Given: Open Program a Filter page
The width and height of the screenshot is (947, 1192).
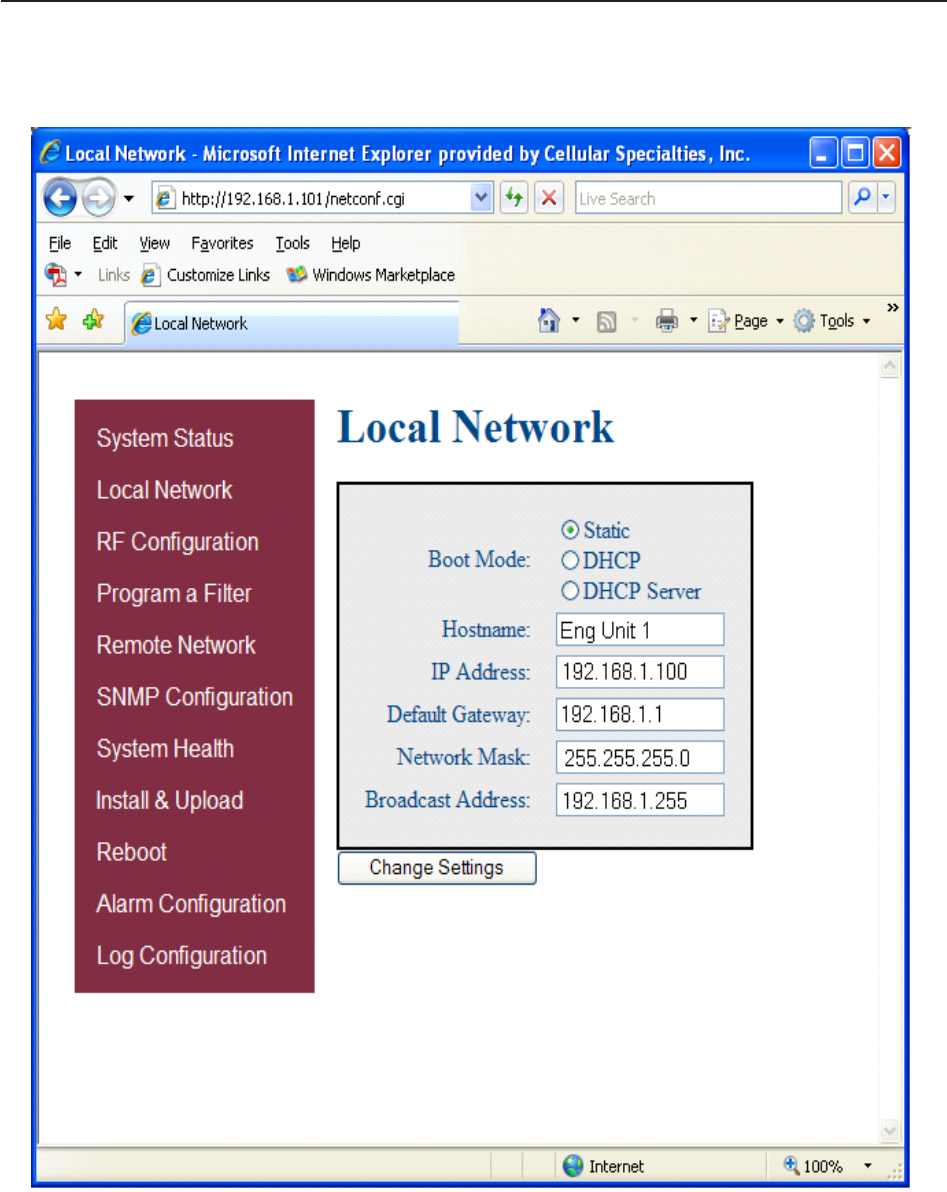Looking at the screenshot, I should (174, 593).
